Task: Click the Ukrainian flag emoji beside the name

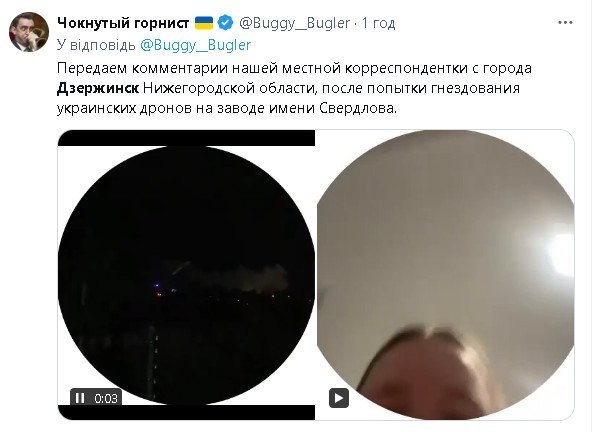Action: click(204, 23)
